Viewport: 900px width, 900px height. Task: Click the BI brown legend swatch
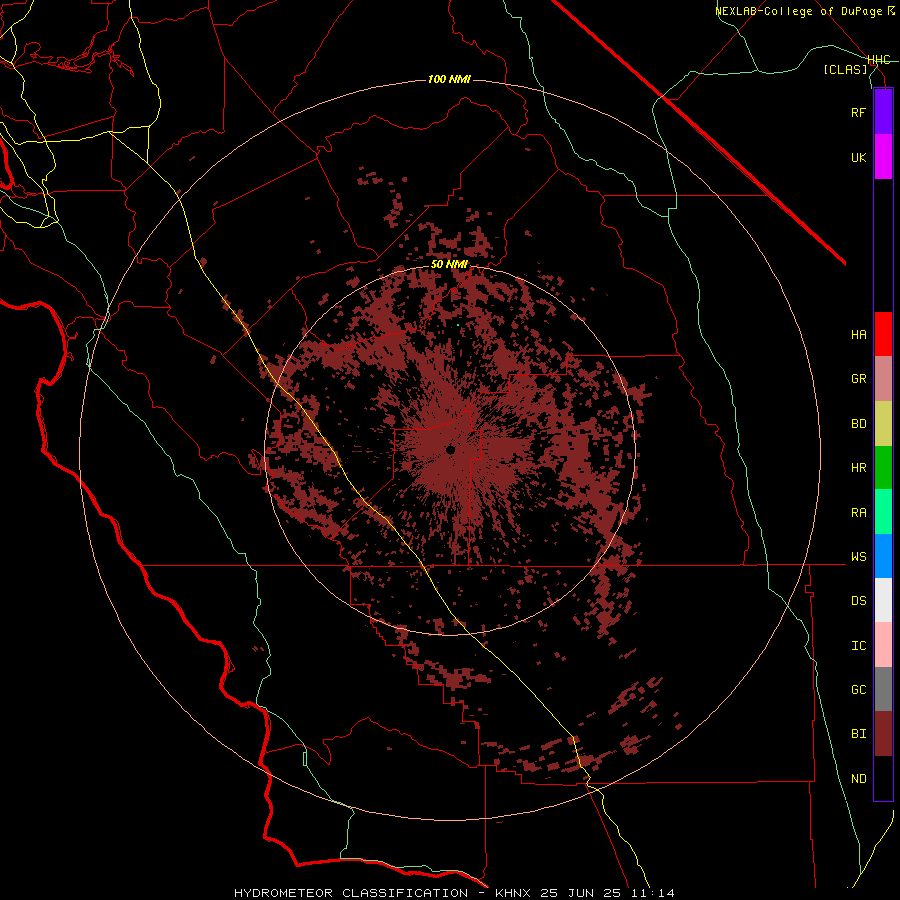(x=883, y=734)
